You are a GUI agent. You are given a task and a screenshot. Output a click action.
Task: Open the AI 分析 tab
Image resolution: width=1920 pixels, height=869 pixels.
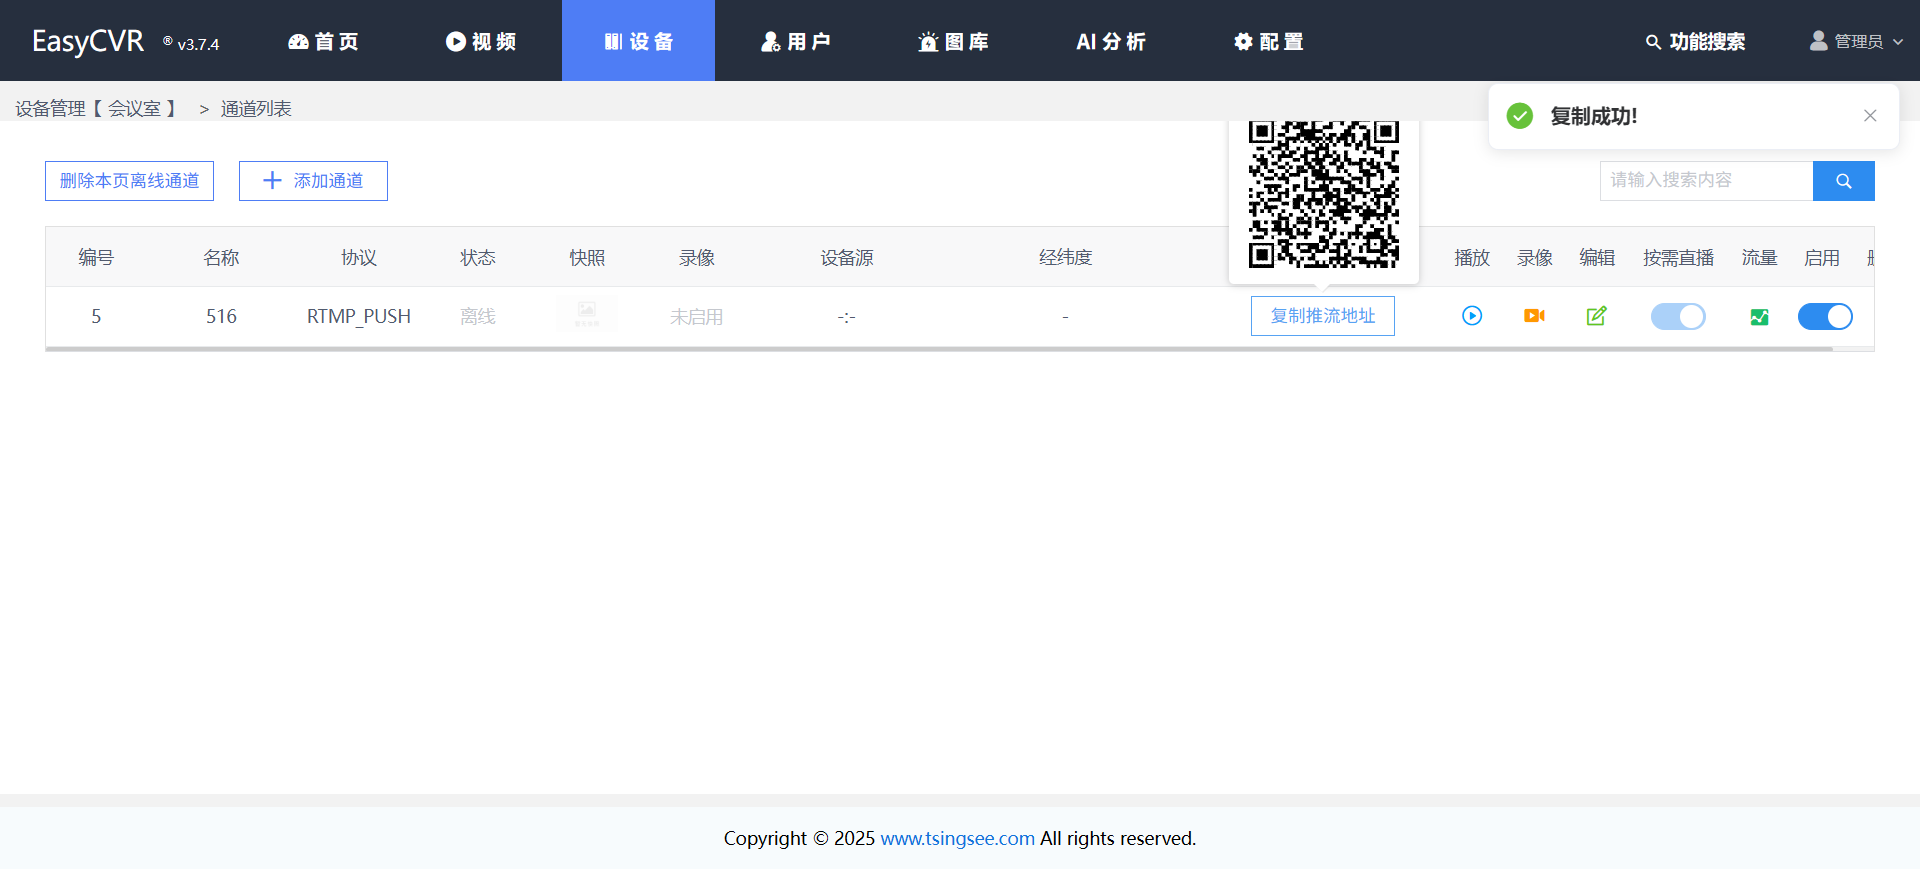[x=1110, y=41]
